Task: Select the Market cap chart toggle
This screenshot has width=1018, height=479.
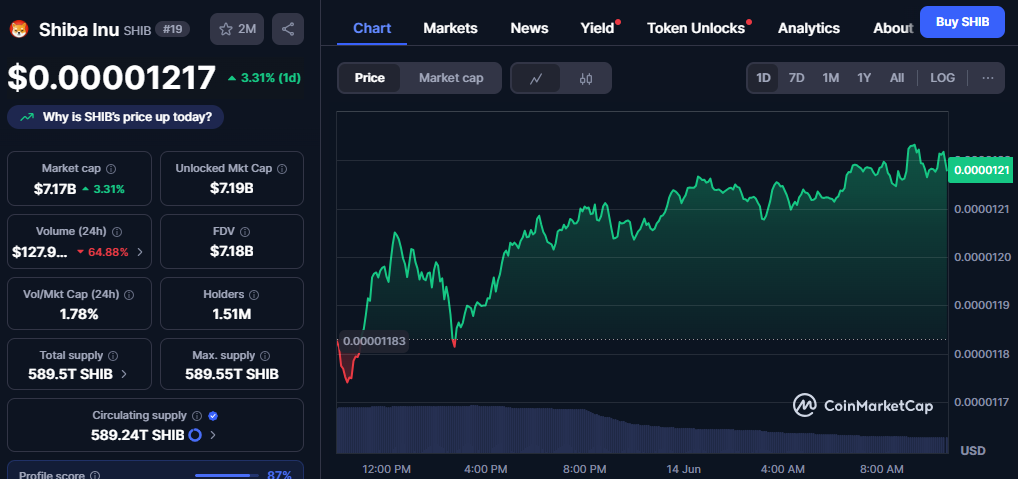Action: click(x=451, y=79)
